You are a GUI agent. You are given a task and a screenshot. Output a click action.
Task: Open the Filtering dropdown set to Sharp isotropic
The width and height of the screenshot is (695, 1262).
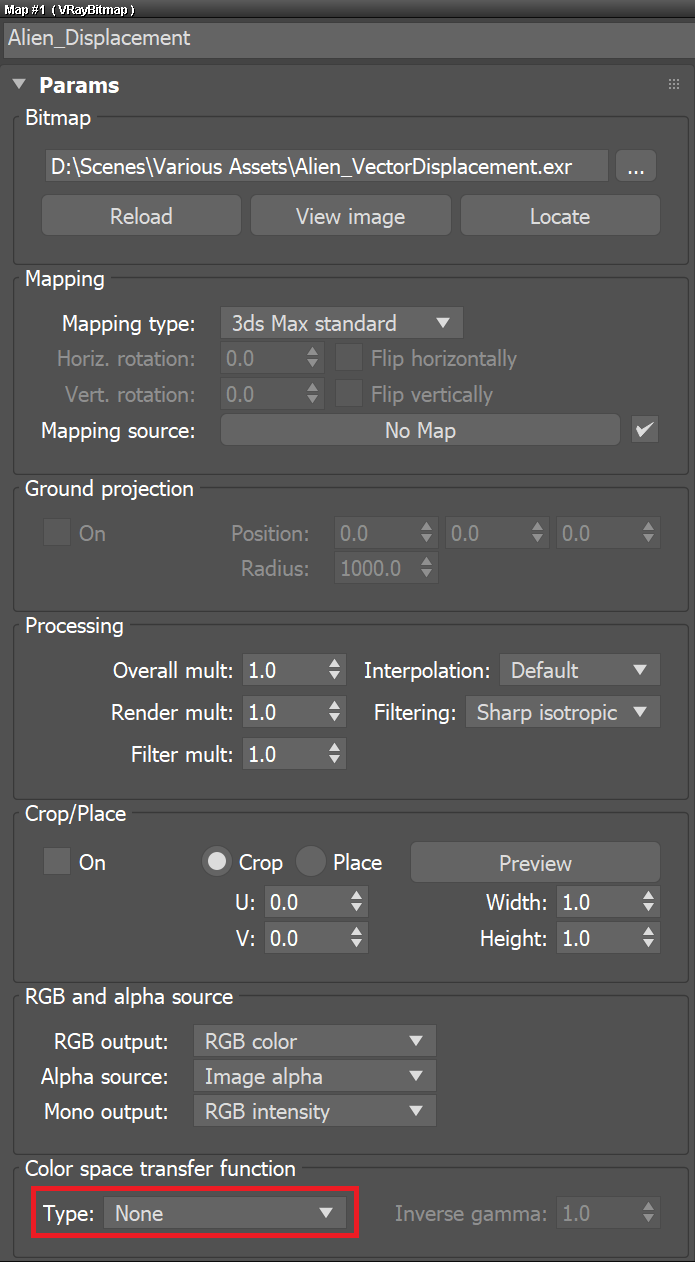point(562,712)
